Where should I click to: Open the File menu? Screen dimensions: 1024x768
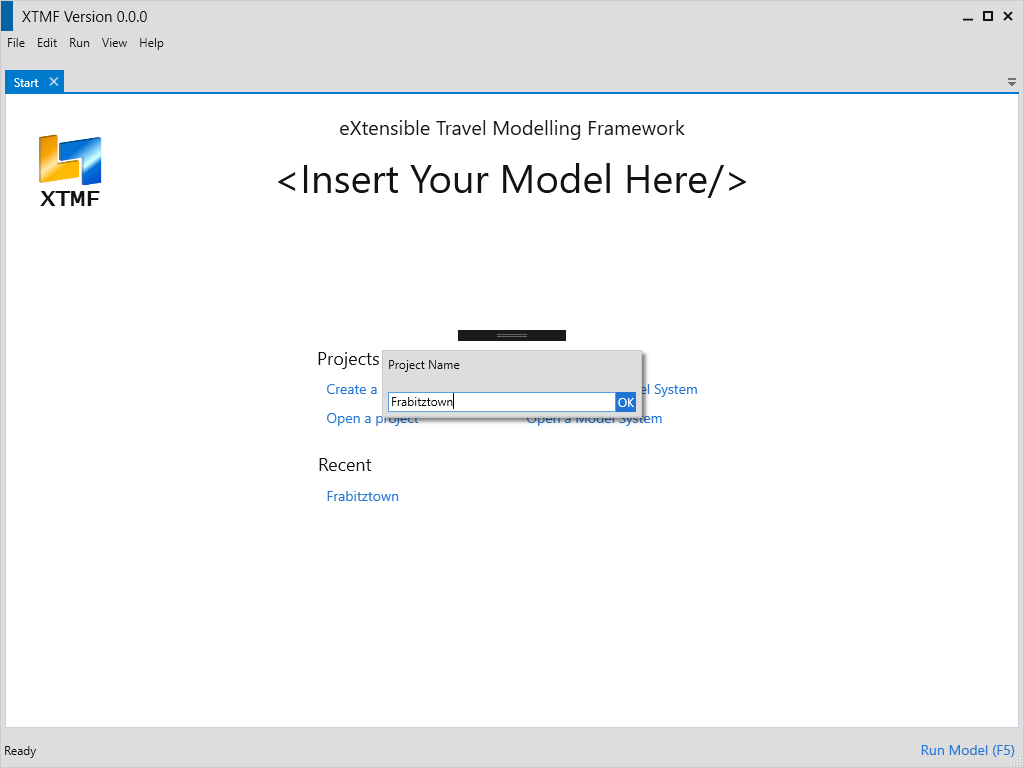16,43
